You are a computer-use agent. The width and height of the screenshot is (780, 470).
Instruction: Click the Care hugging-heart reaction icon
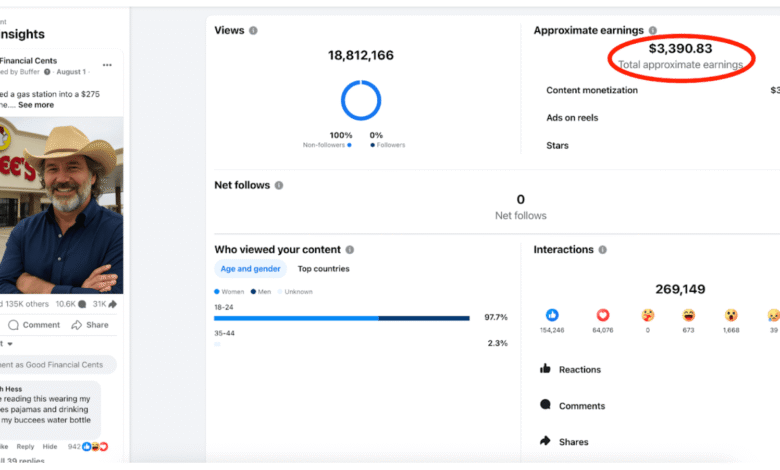click(646, 315)
